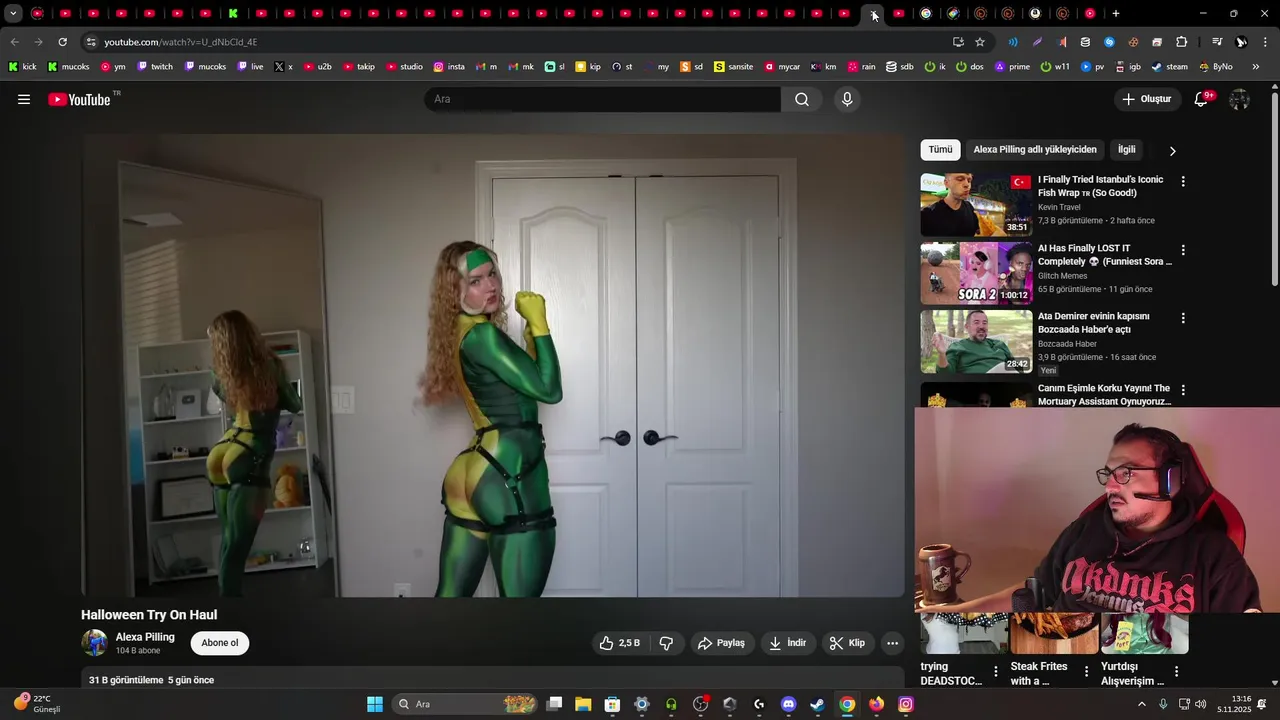Click the Oluştur create button

pos(1146,99)
